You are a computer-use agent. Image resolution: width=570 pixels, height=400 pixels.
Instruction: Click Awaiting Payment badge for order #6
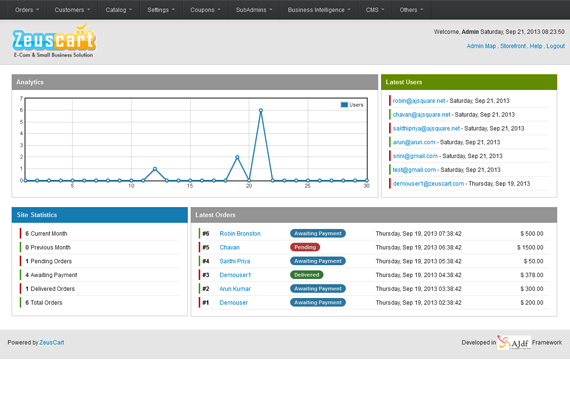318,233
